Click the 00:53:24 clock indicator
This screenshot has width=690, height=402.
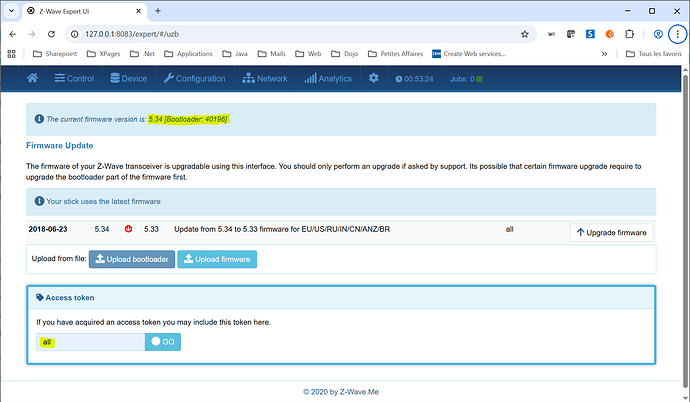pyautogui.click(x=414, y=79)
